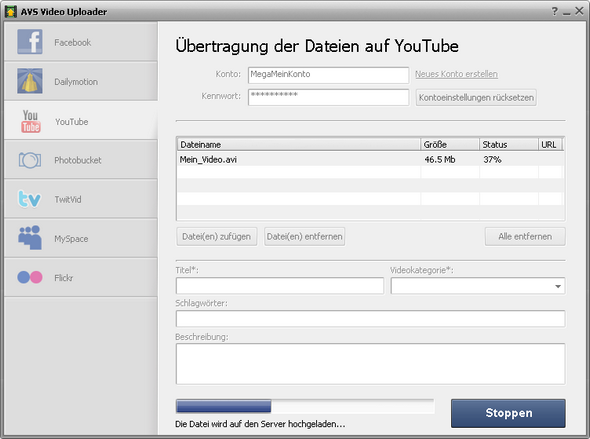Open help via the question mark

coord(555,11)
